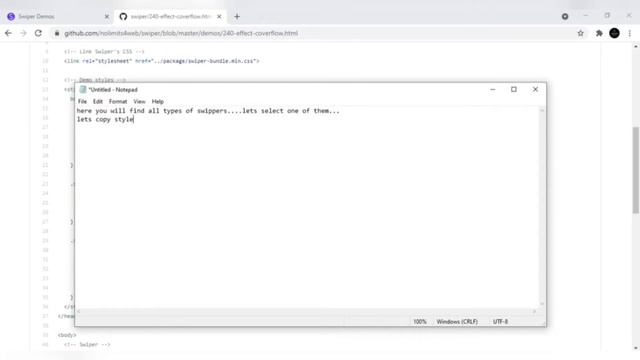
Task: Click the browser forward arrow
Action: coord(23,33)
